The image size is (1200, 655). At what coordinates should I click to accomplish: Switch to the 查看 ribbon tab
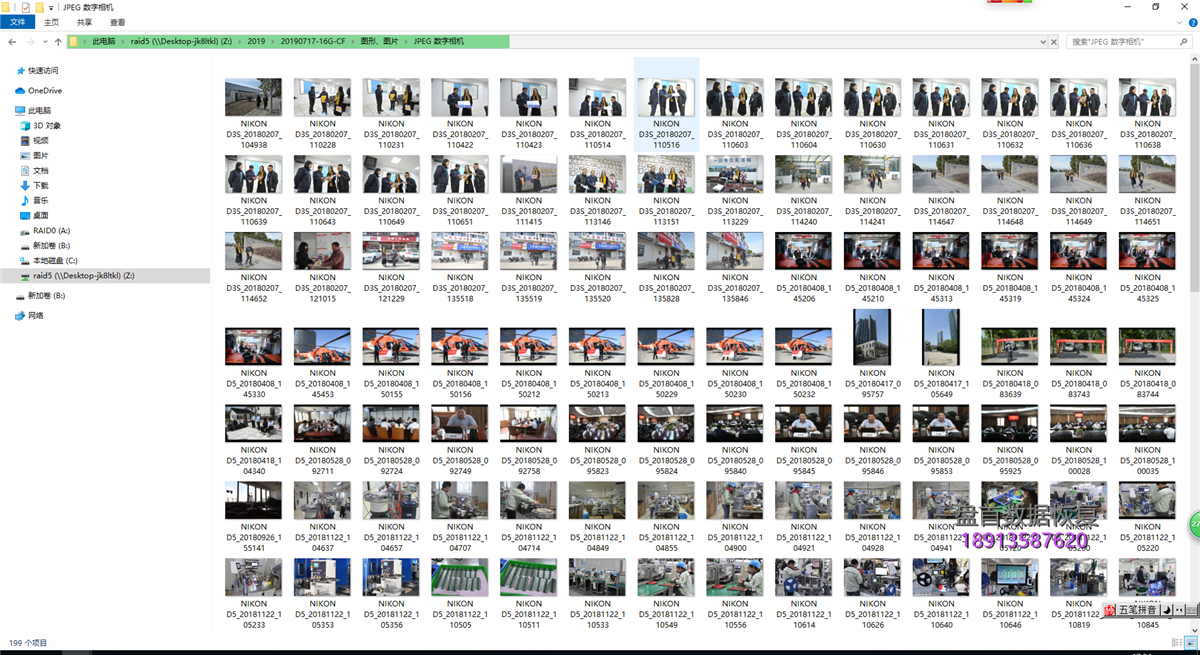point(118,22)
